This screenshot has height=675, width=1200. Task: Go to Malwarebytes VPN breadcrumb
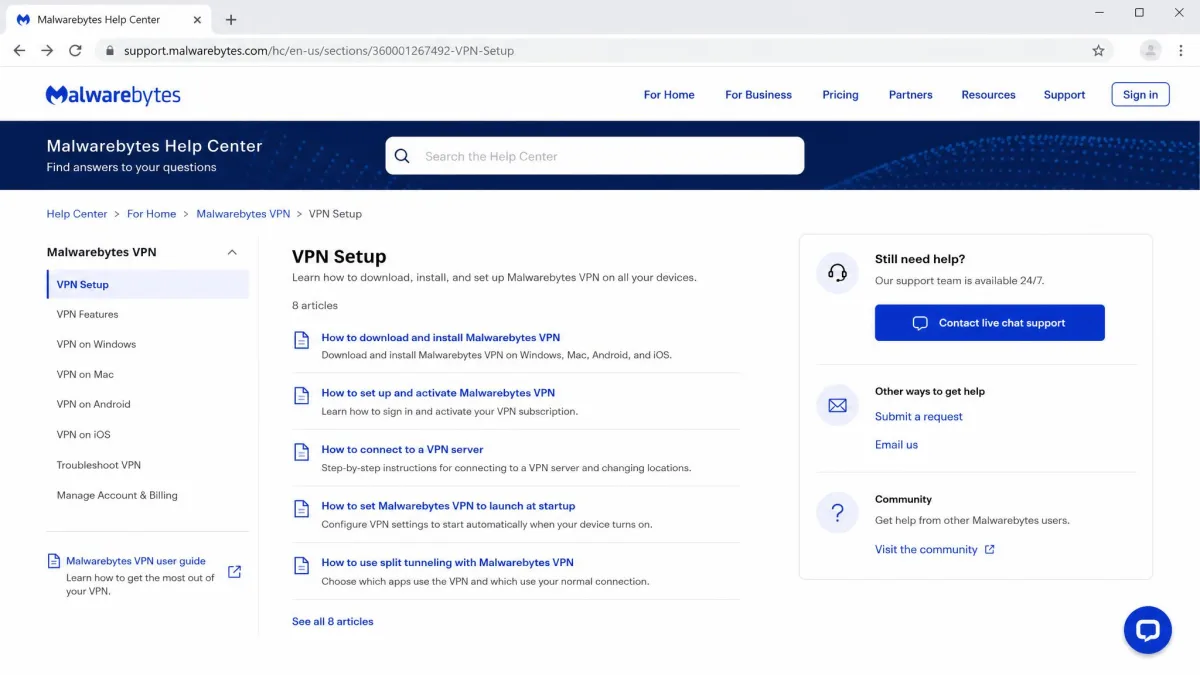(x=243, y=214)
